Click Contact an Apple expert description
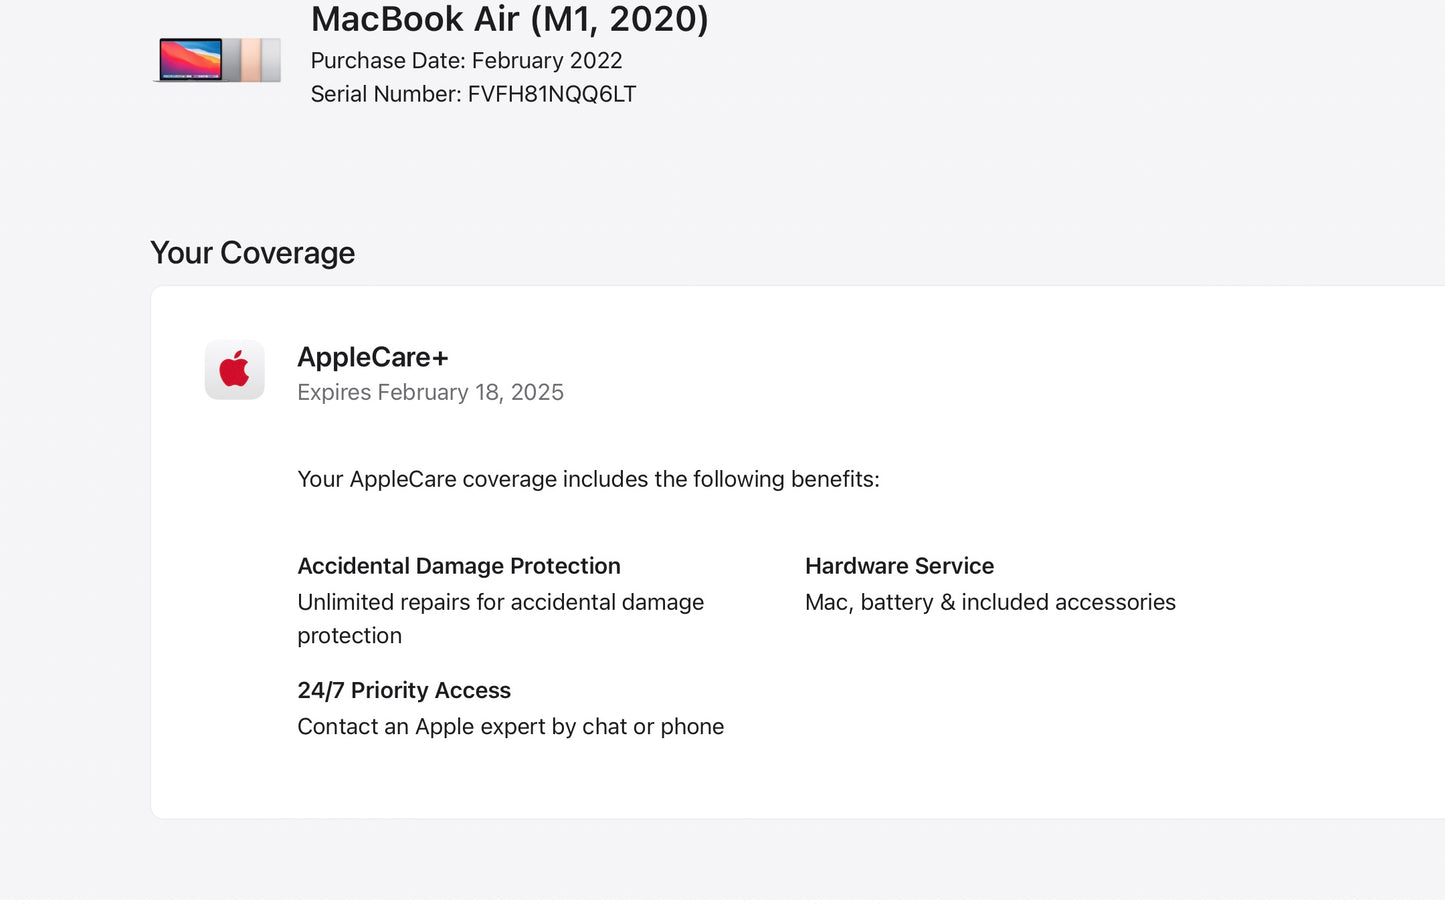 (510, 726)
